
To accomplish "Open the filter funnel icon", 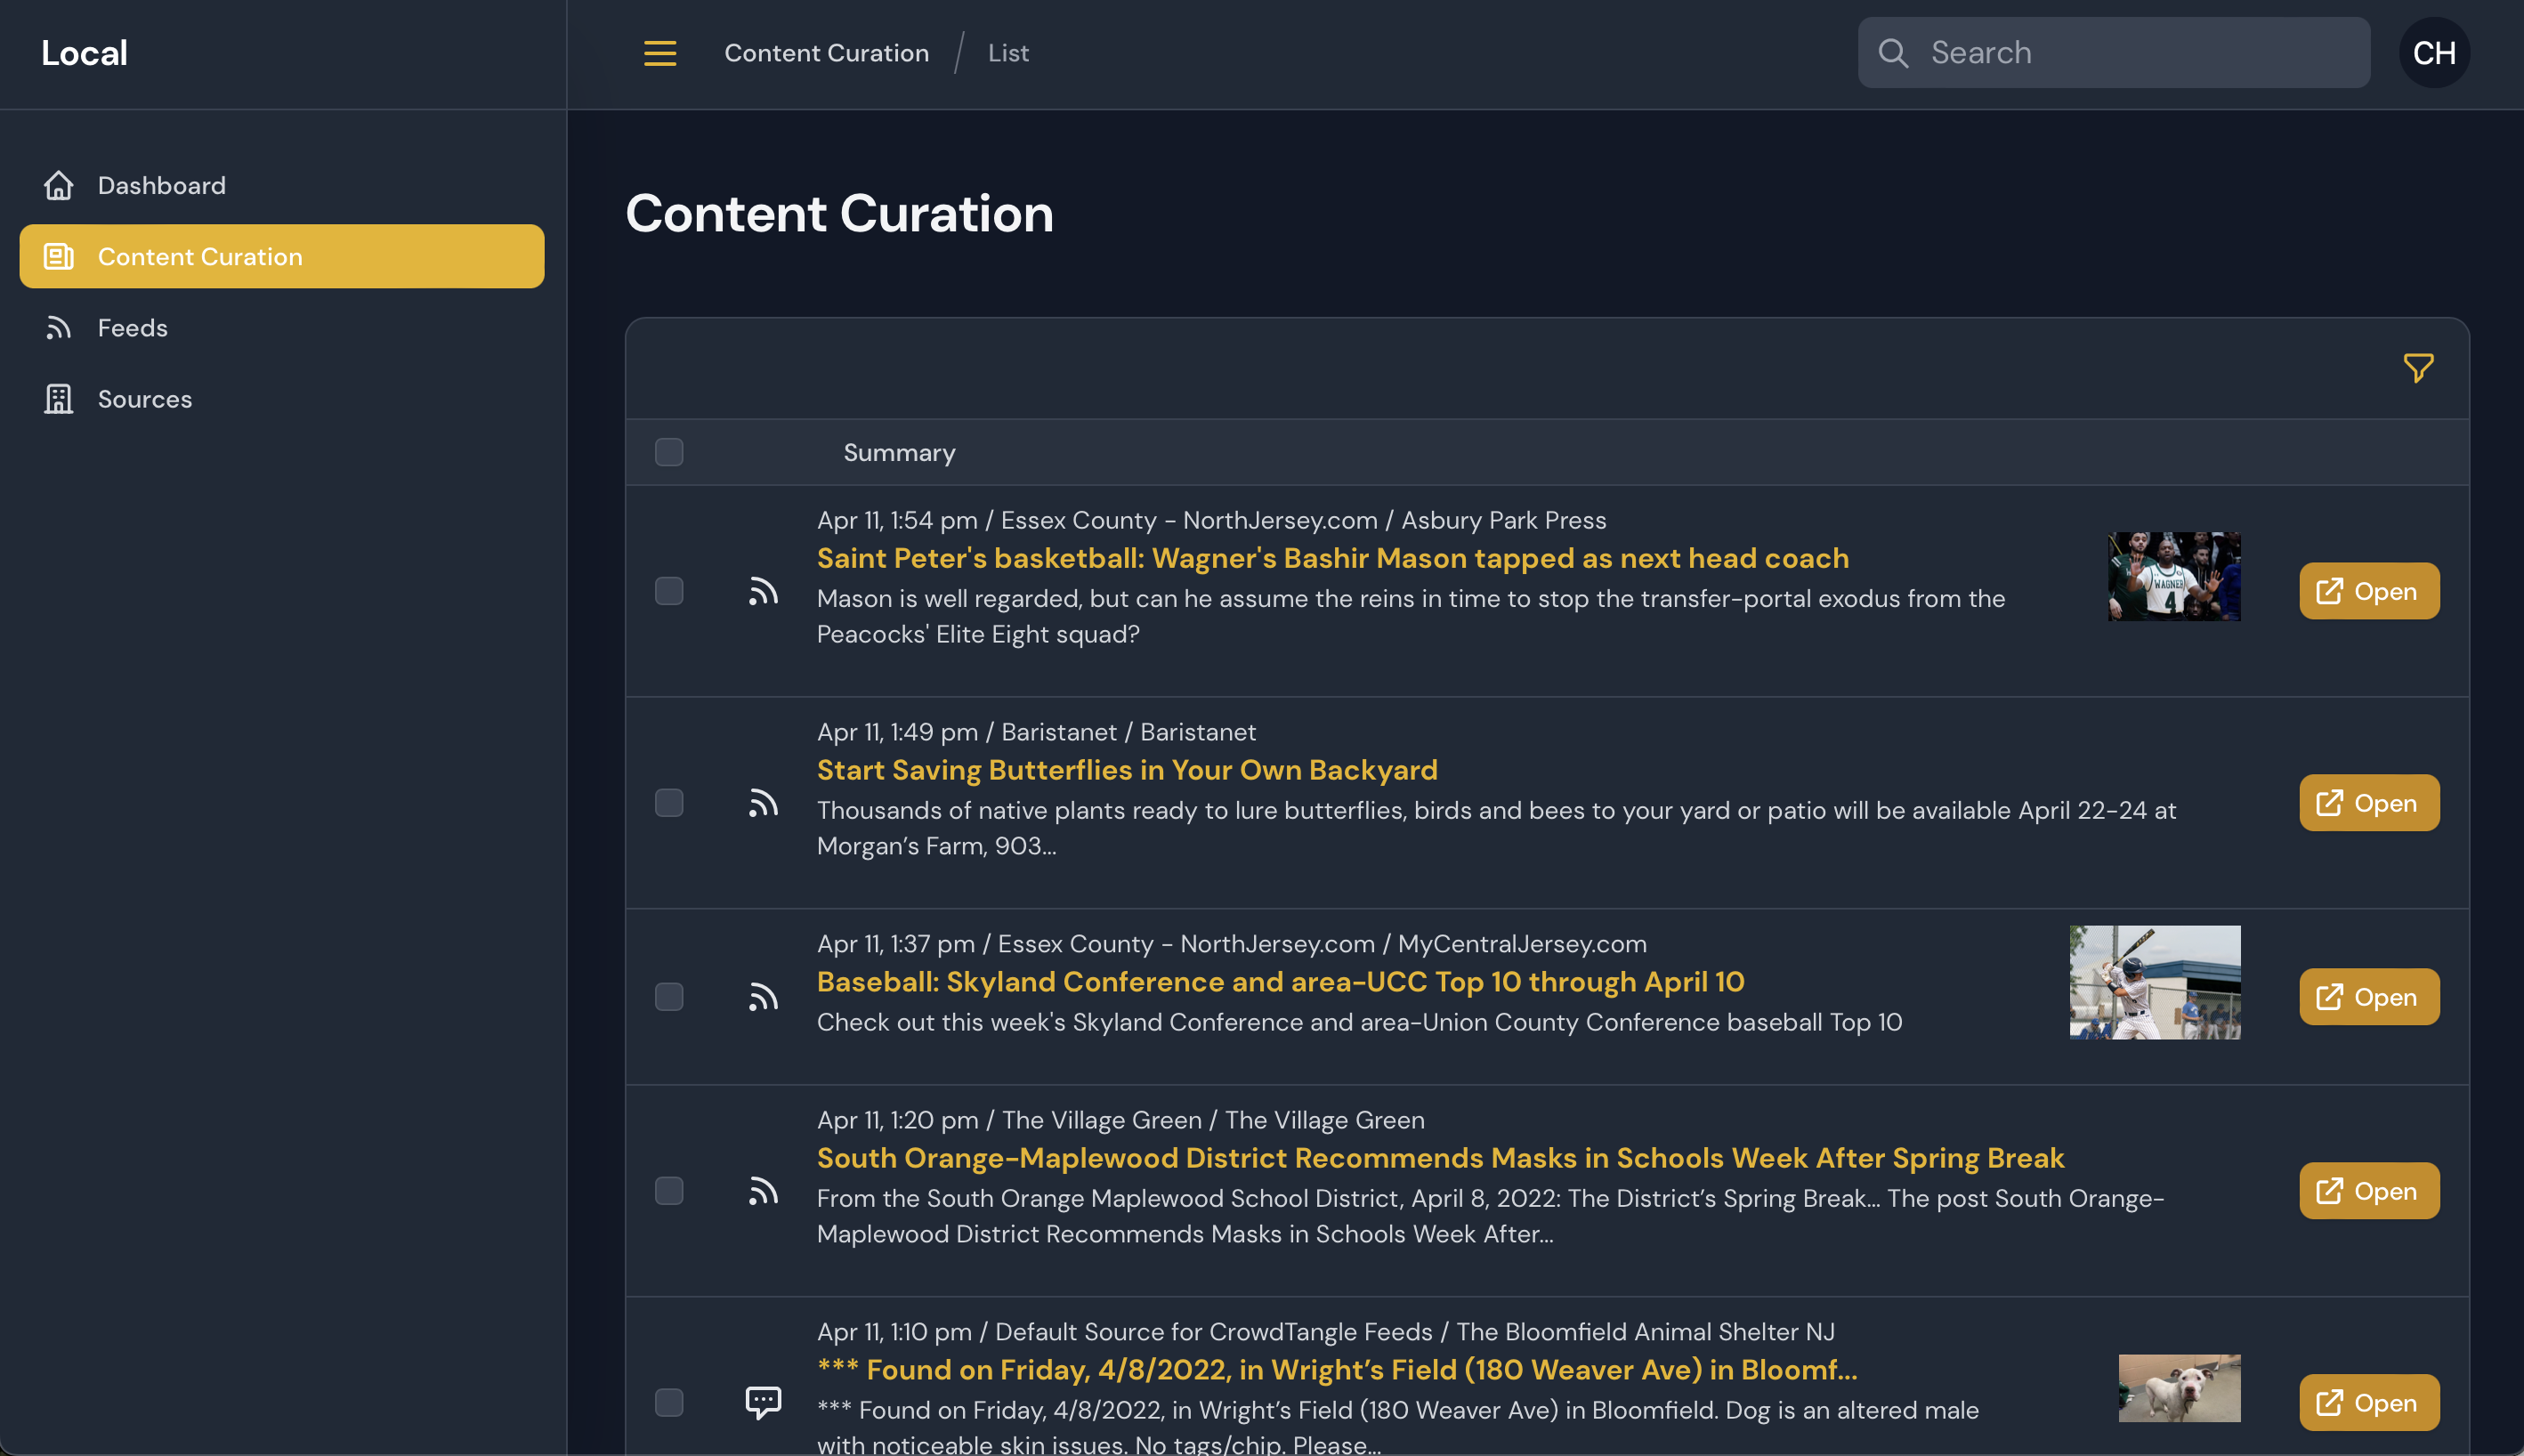I will coord(2417,368).
